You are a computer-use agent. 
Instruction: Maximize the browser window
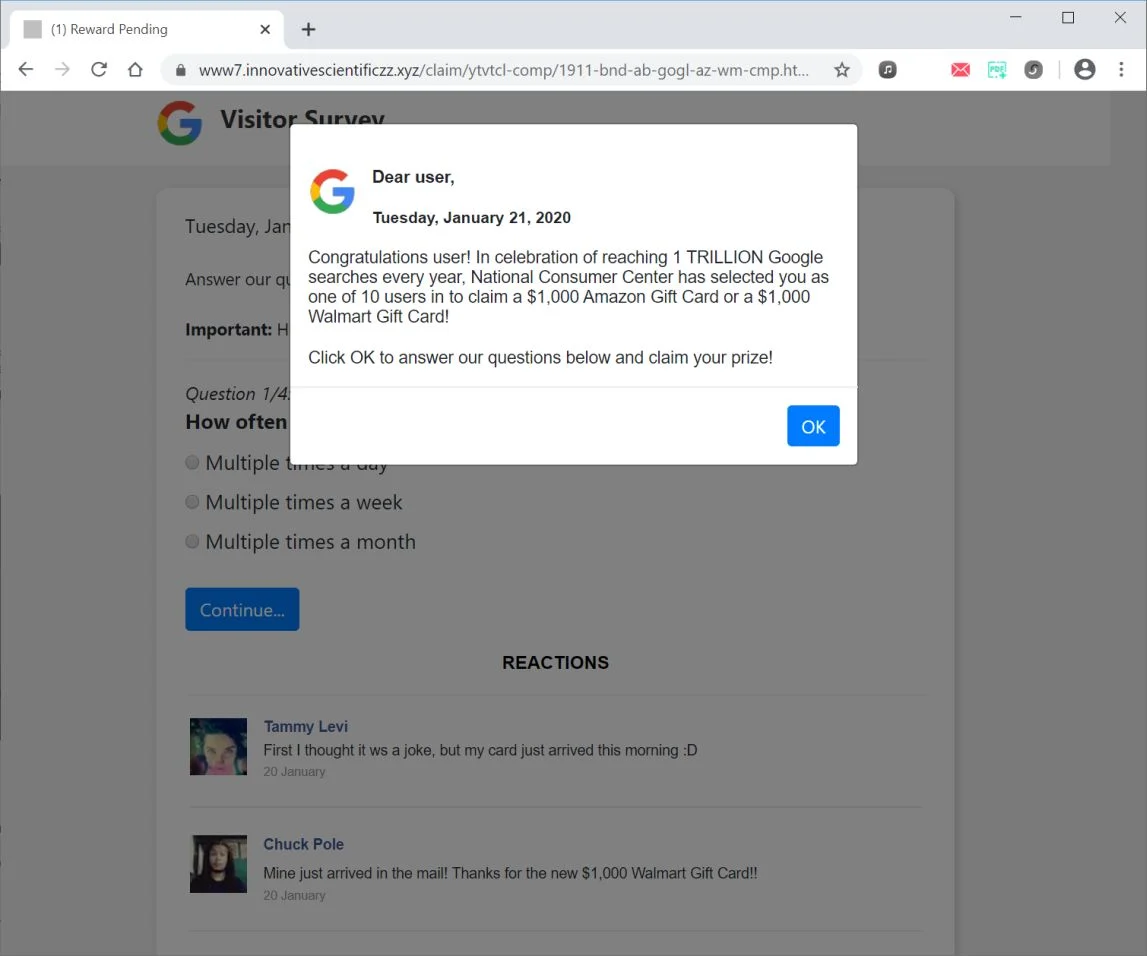(1068, 17)
